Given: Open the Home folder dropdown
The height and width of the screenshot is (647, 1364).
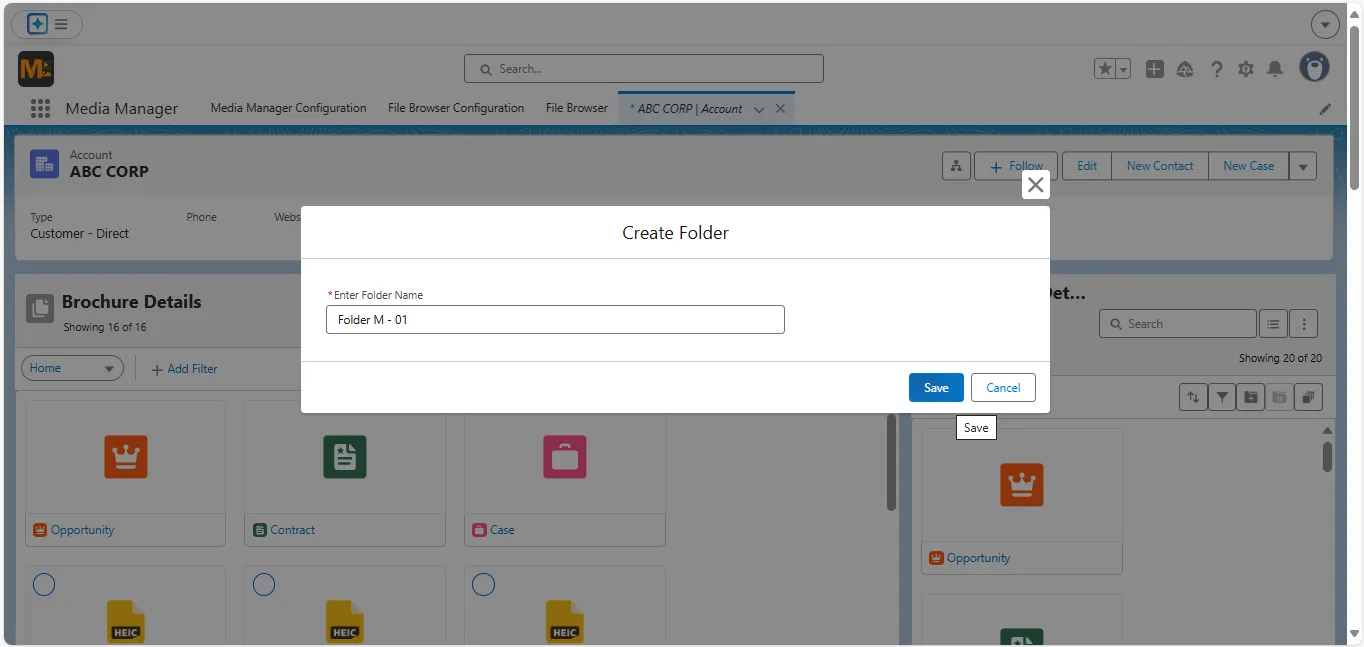Looking at the screenshot, I should click(x=73, y=368).
